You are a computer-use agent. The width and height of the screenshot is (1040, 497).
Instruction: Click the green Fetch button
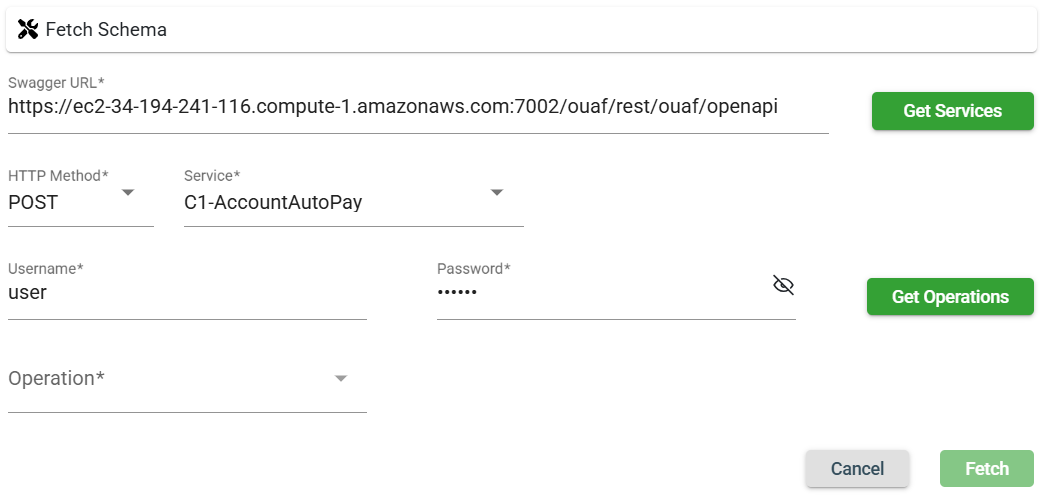tap(986, 469)
